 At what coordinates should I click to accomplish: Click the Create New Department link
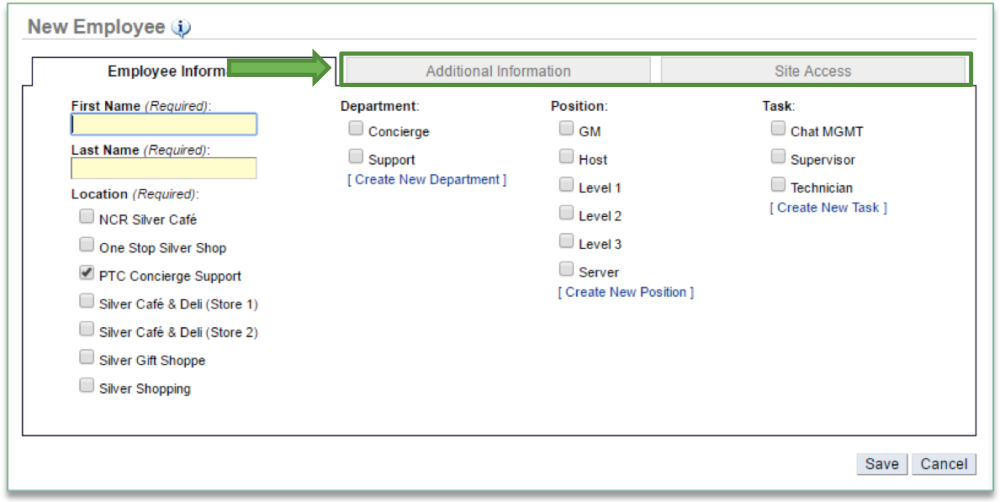point(427,180)
